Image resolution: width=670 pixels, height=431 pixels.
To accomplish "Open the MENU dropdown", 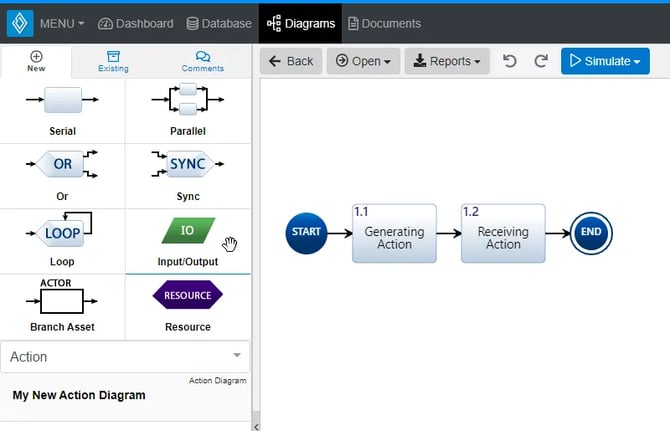I will [x=62, y=23].
